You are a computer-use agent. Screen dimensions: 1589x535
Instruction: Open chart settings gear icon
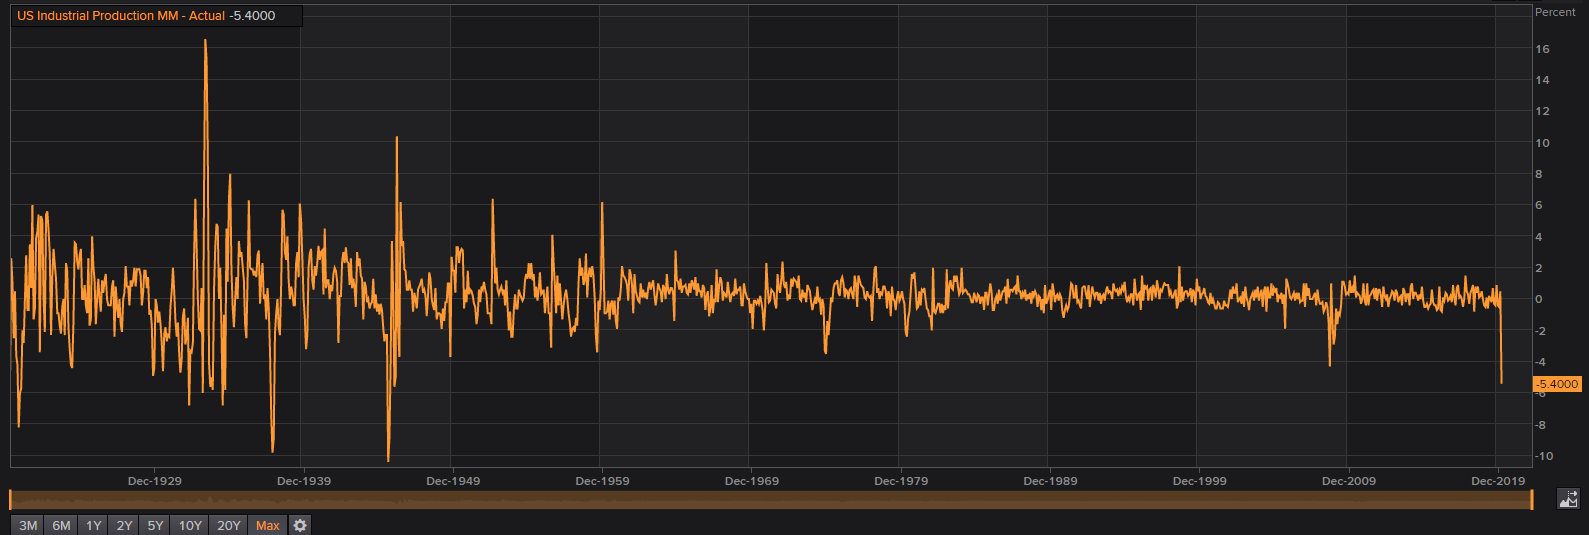pos(300,525)
